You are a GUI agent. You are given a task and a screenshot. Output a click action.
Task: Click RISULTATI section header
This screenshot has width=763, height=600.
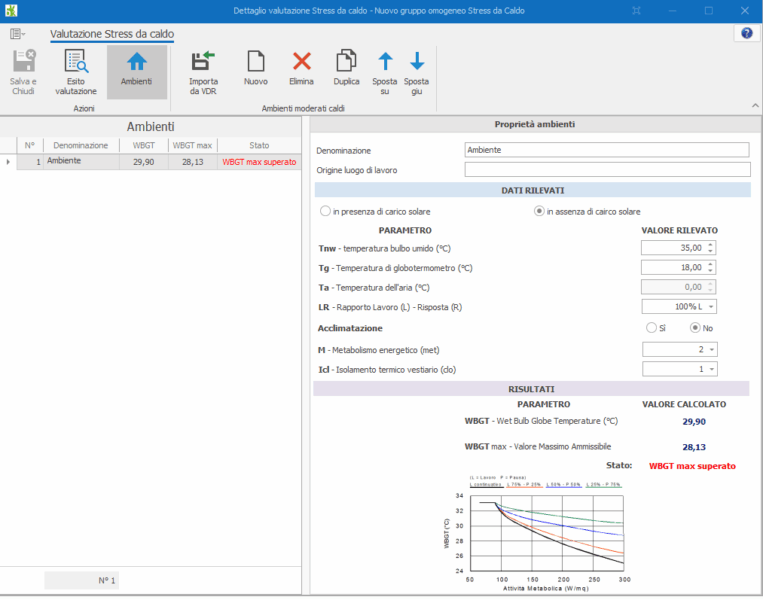[531, 389]
